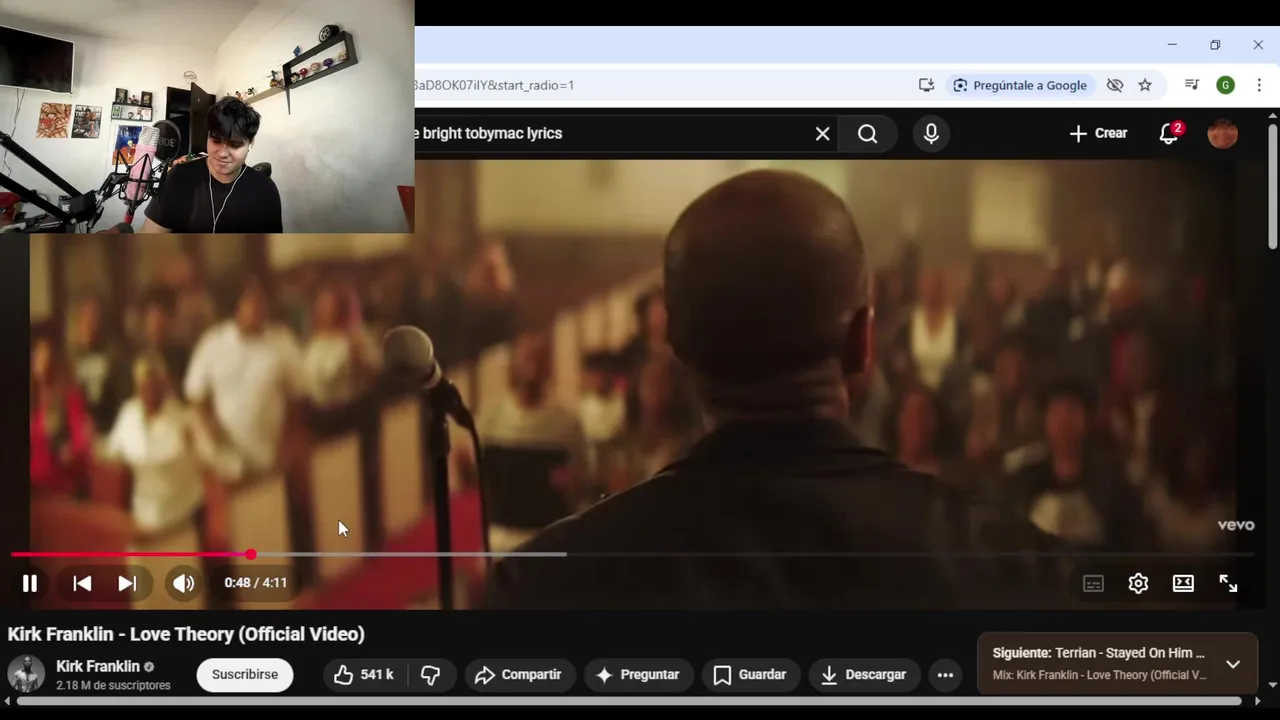Click Compartir share button

pos(518,675)
